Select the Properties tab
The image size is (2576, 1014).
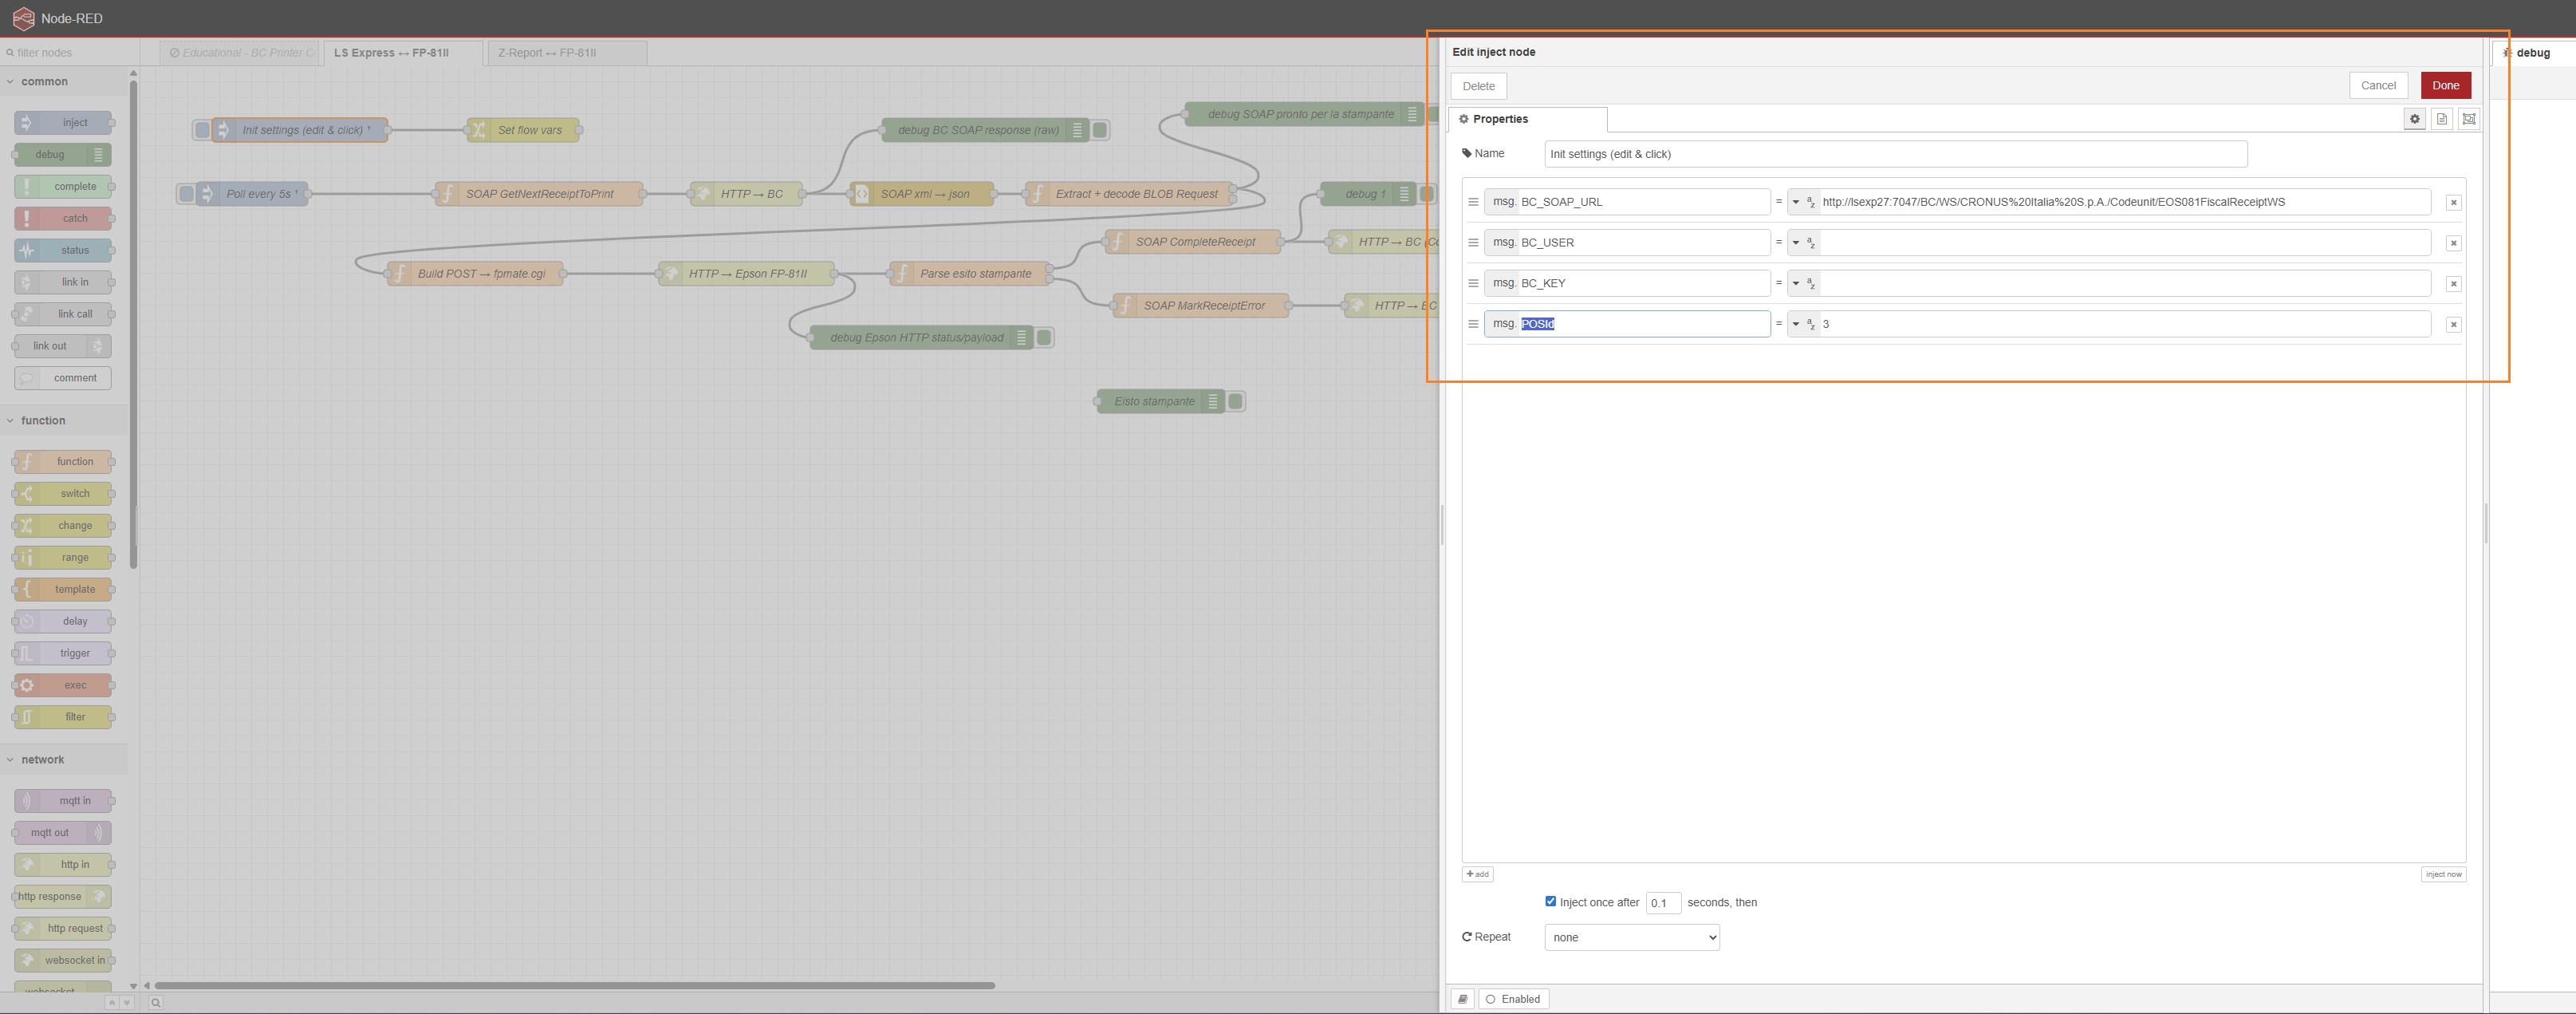click(x=1526, y=119)
